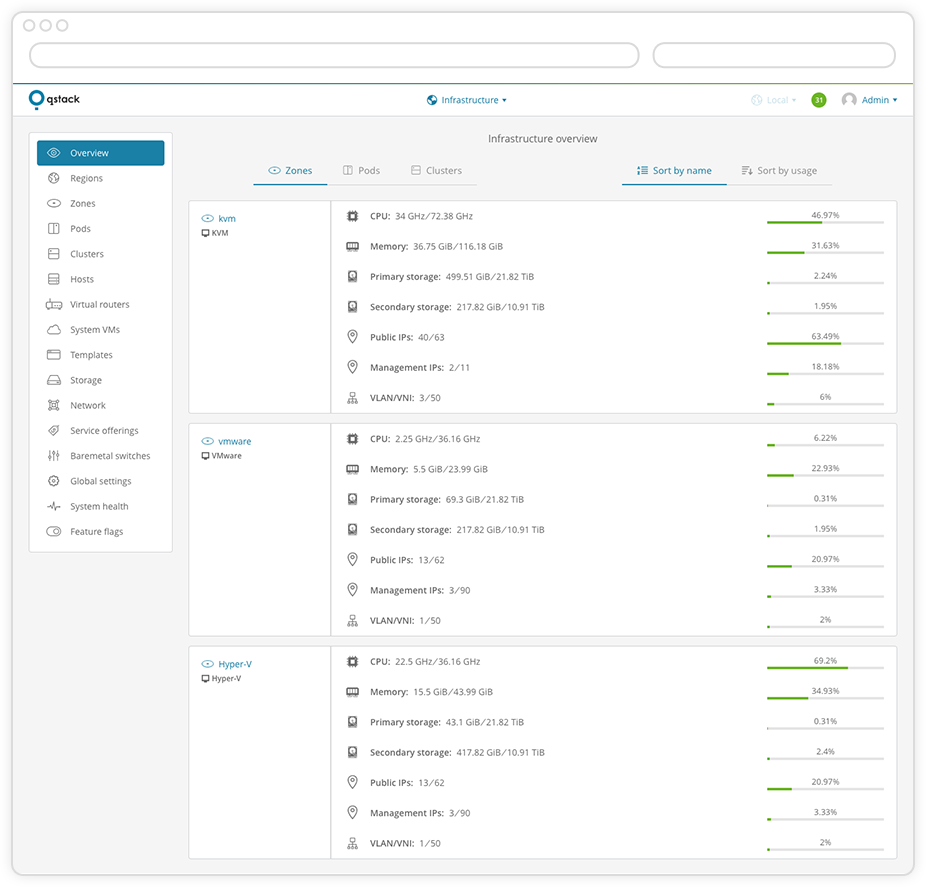Click the Hyper-V Memory 34.93% percentage
The width and height of the screenshot is (926, 887).
825,691
